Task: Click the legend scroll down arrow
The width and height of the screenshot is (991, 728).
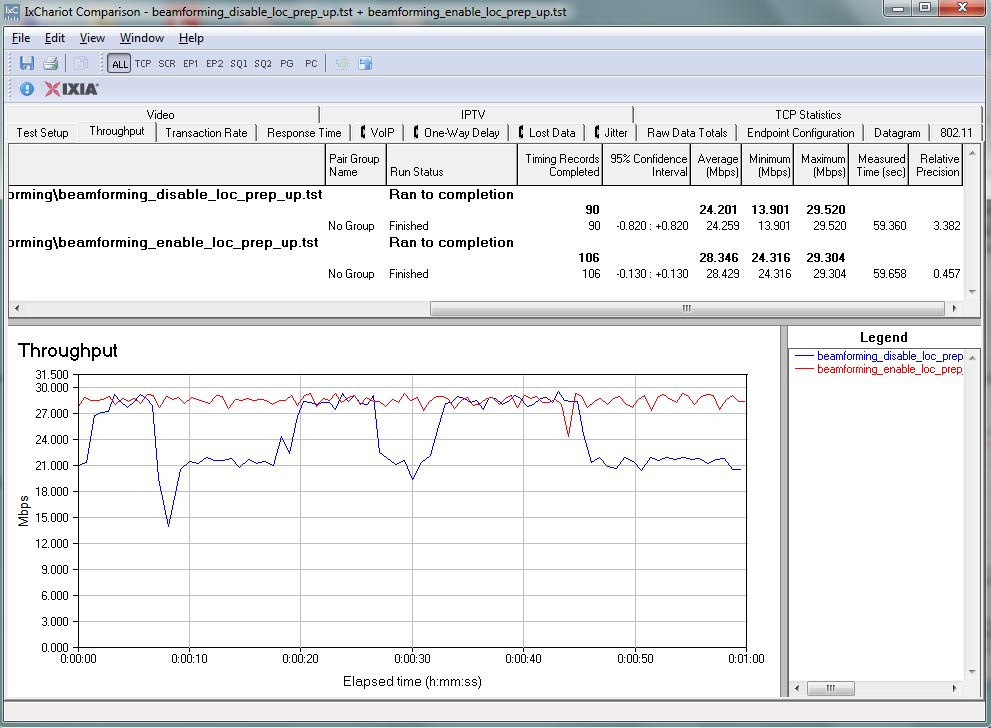Action: pos(972,672)
